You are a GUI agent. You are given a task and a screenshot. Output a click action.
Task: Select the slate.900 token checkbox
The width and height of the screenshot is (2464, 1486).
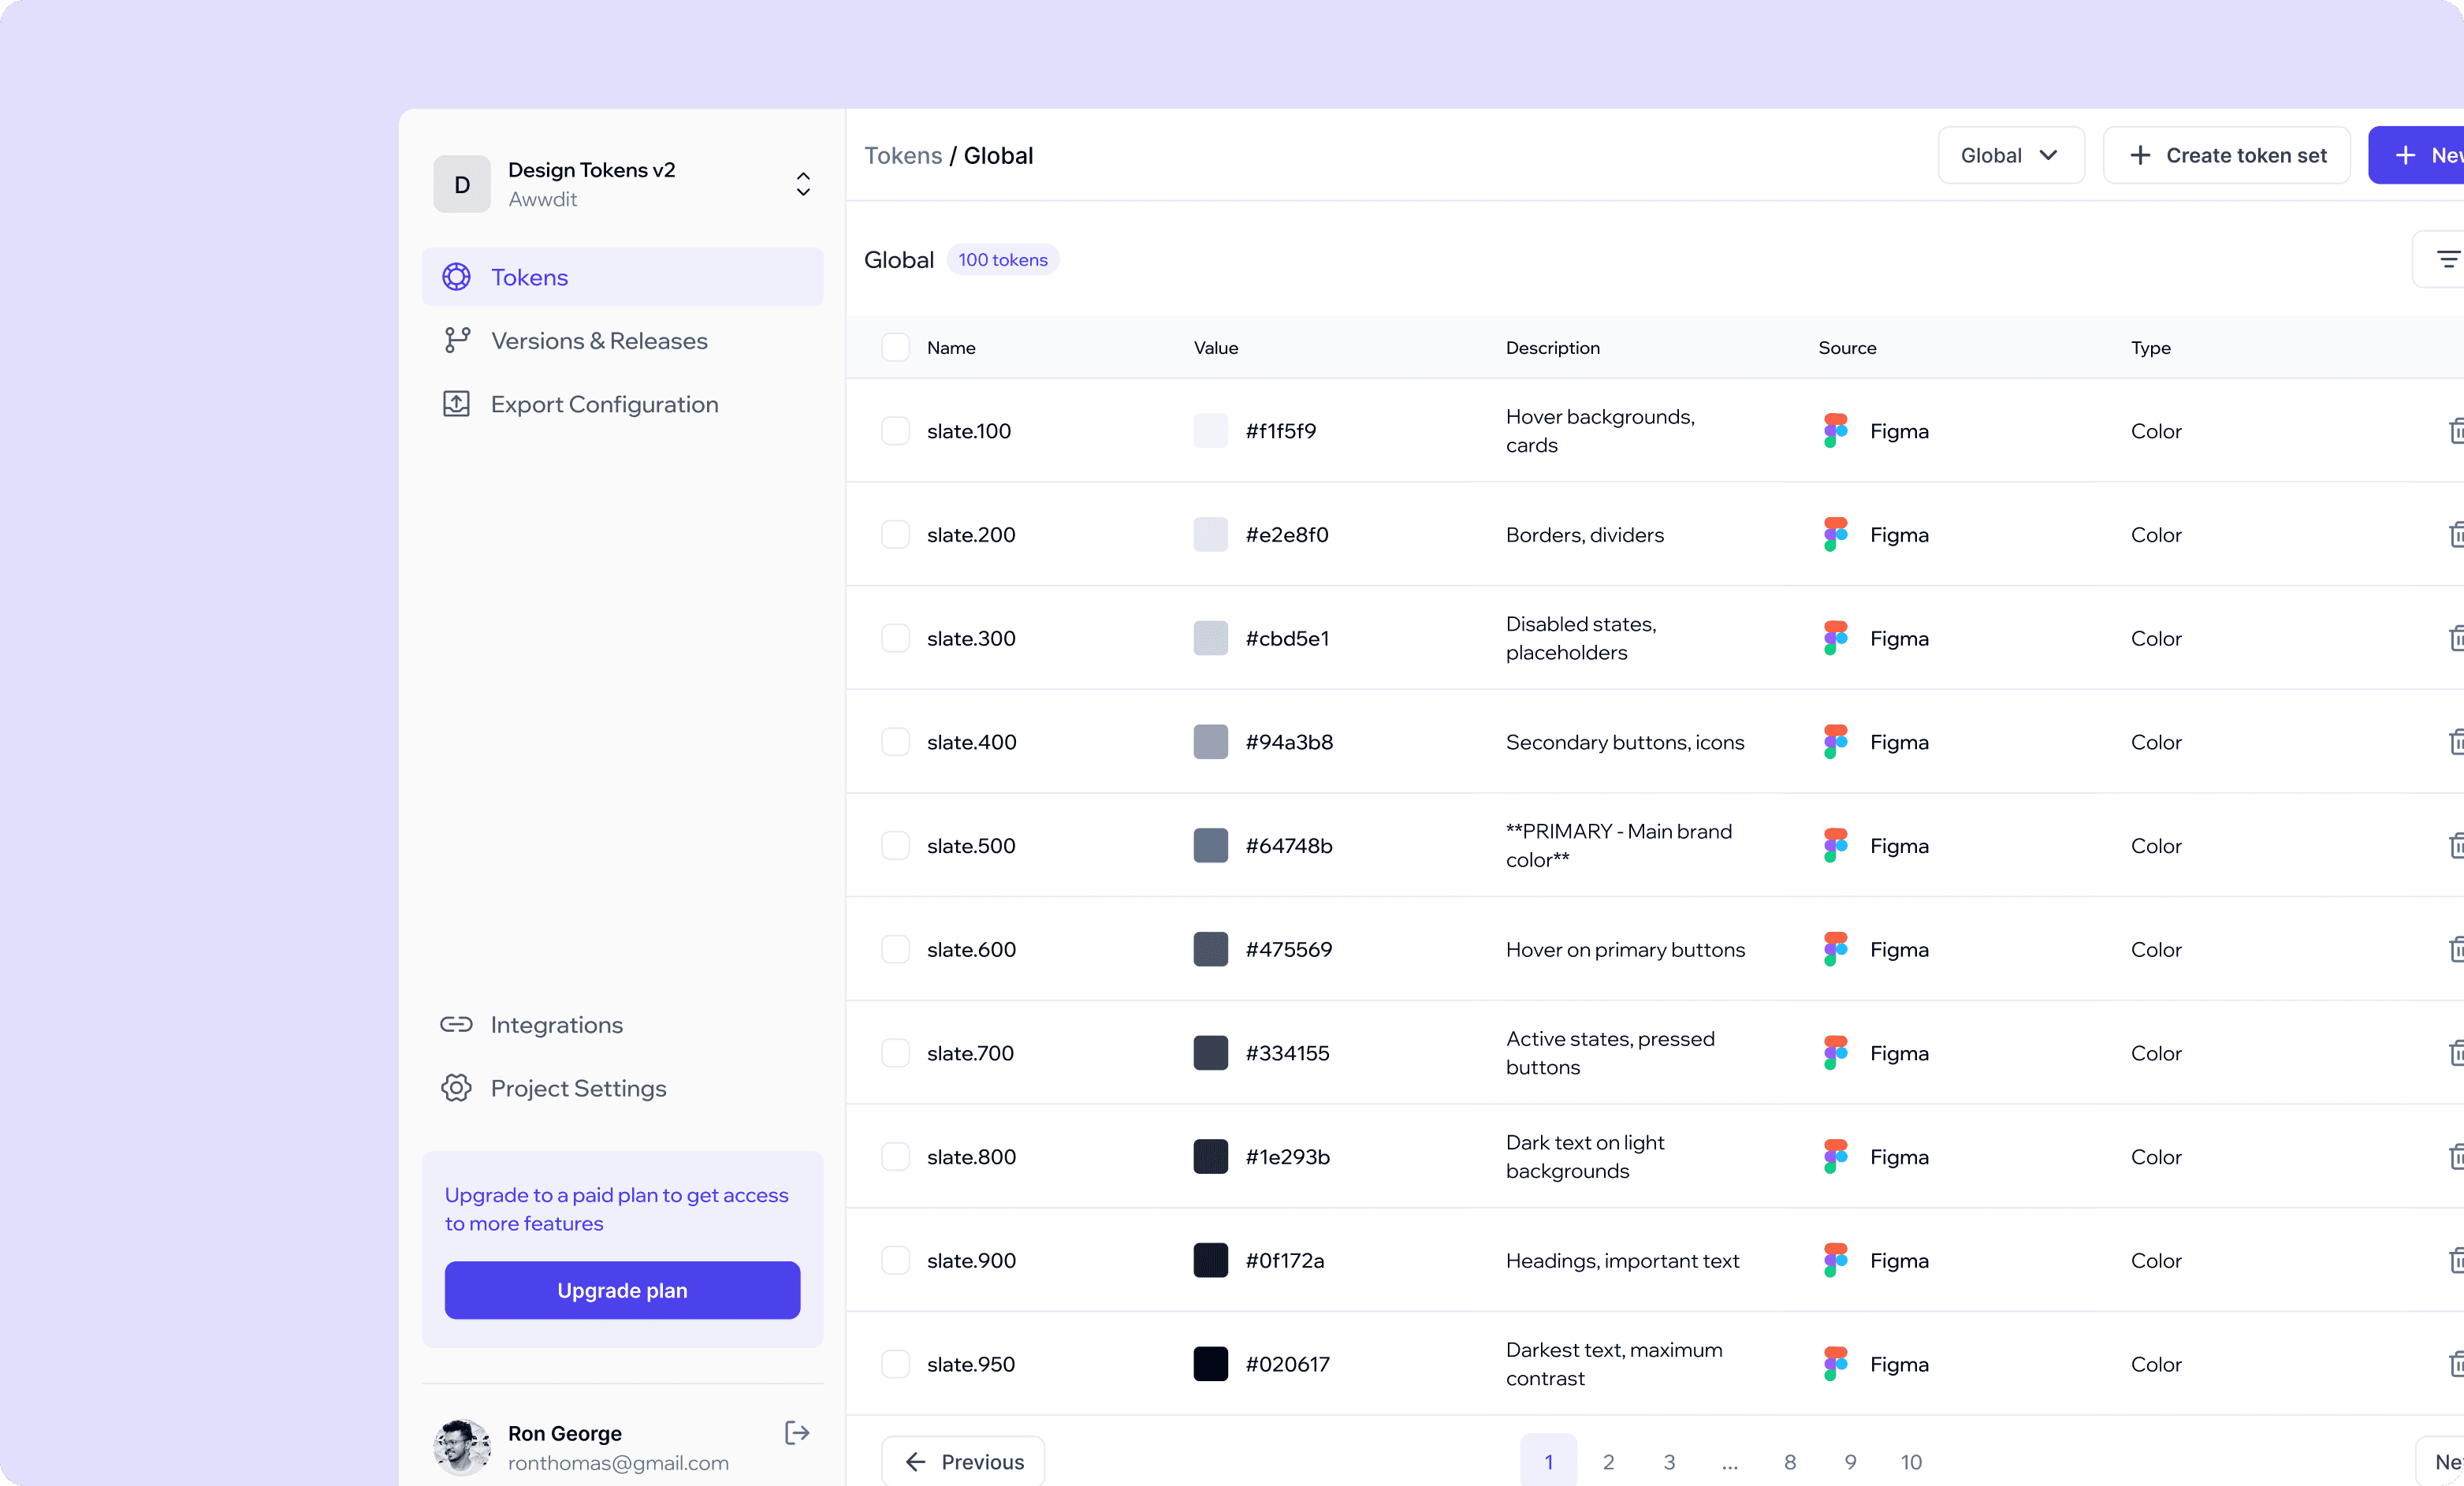pyautogui.click(x=895, y=1260)
